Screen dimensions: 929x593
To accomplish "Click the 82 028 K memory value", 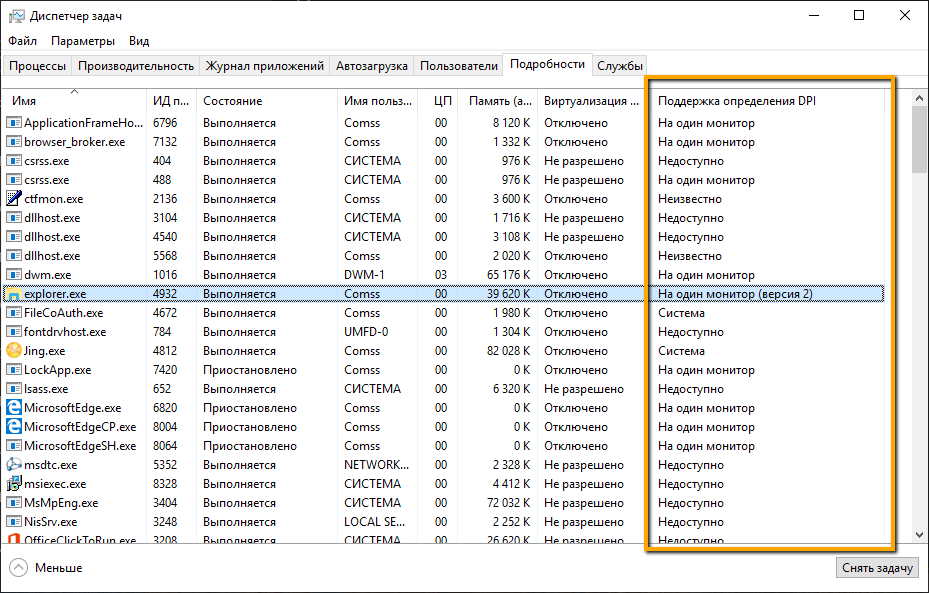I will pos(508,351).
